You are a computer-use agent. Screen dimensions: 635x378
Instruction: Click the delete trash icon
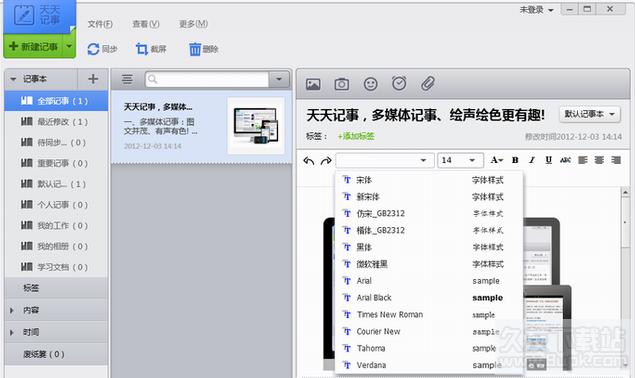(x=195, y=49)
